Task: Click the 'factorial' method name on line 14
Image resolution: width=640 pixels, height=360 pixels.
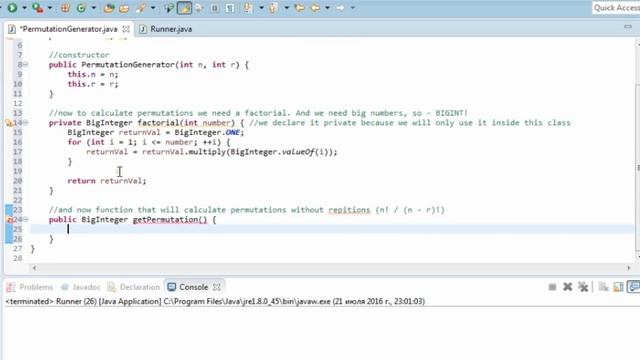Action: point(158,122)
